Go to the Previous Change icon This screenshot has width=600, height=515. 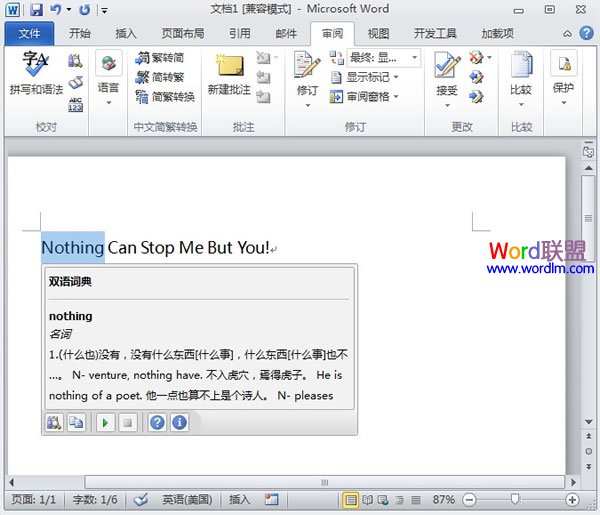coord(476,77)
